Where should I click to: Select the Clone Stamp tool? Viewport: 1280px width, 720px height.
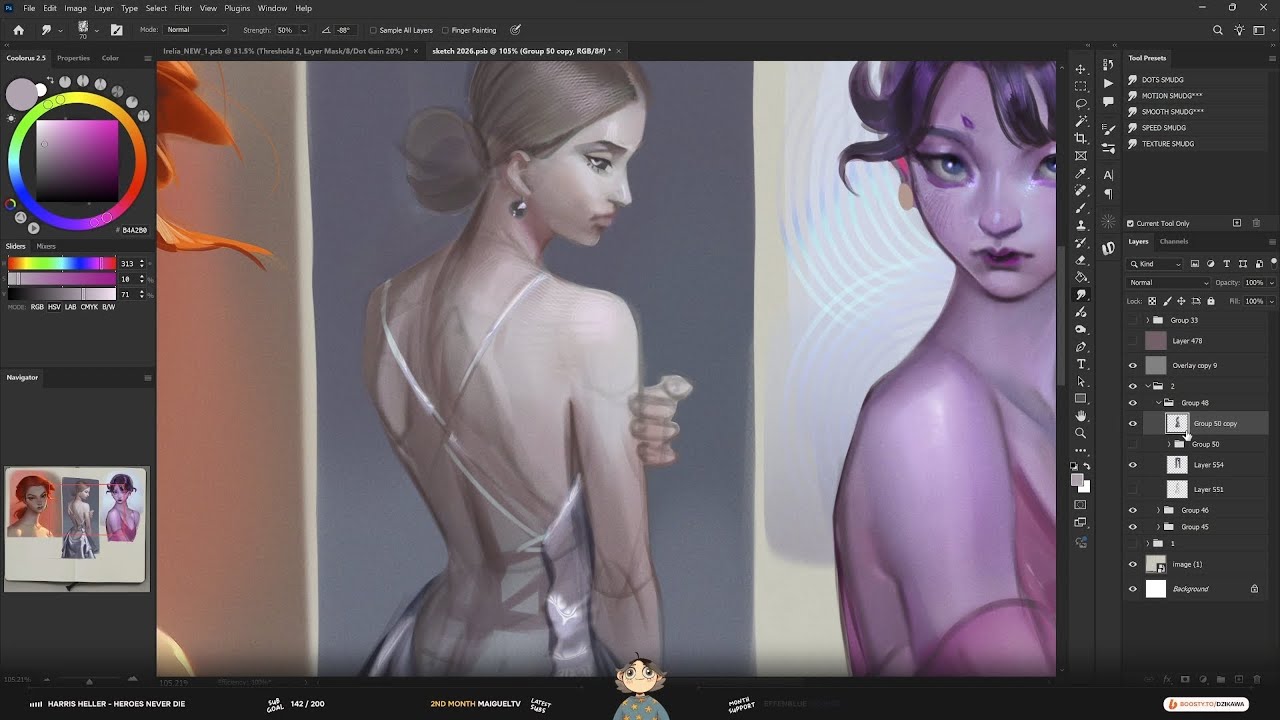[1080, 225]
